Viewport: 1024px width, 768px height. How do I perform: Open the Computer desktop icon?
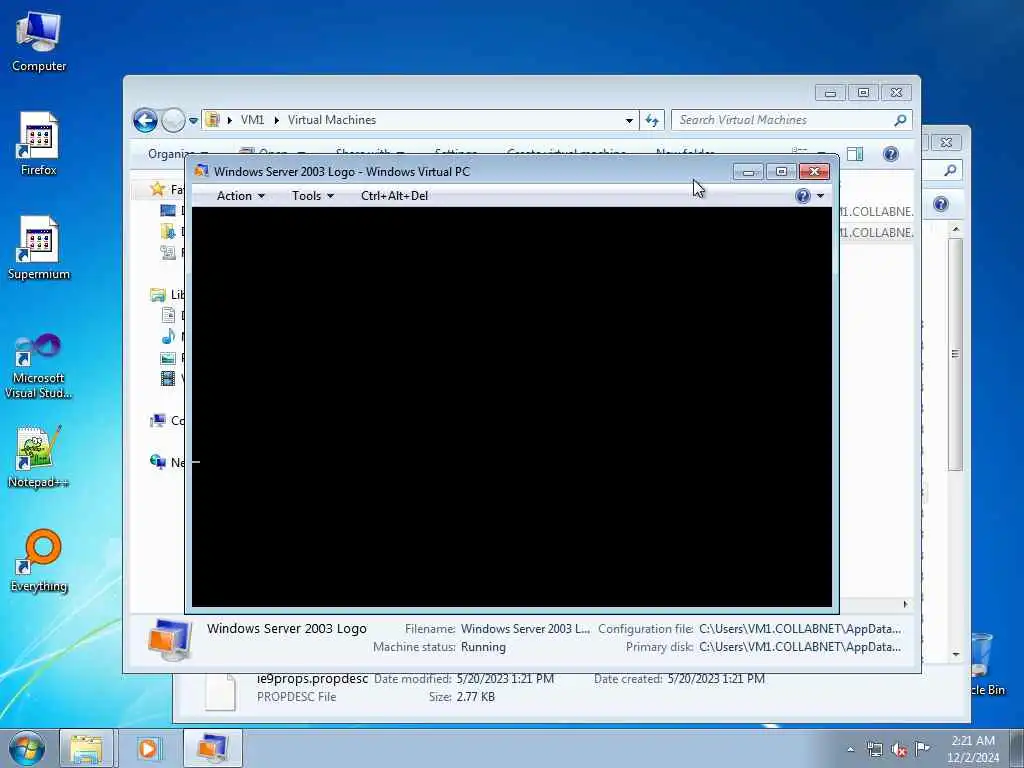[x=39, y=41]
